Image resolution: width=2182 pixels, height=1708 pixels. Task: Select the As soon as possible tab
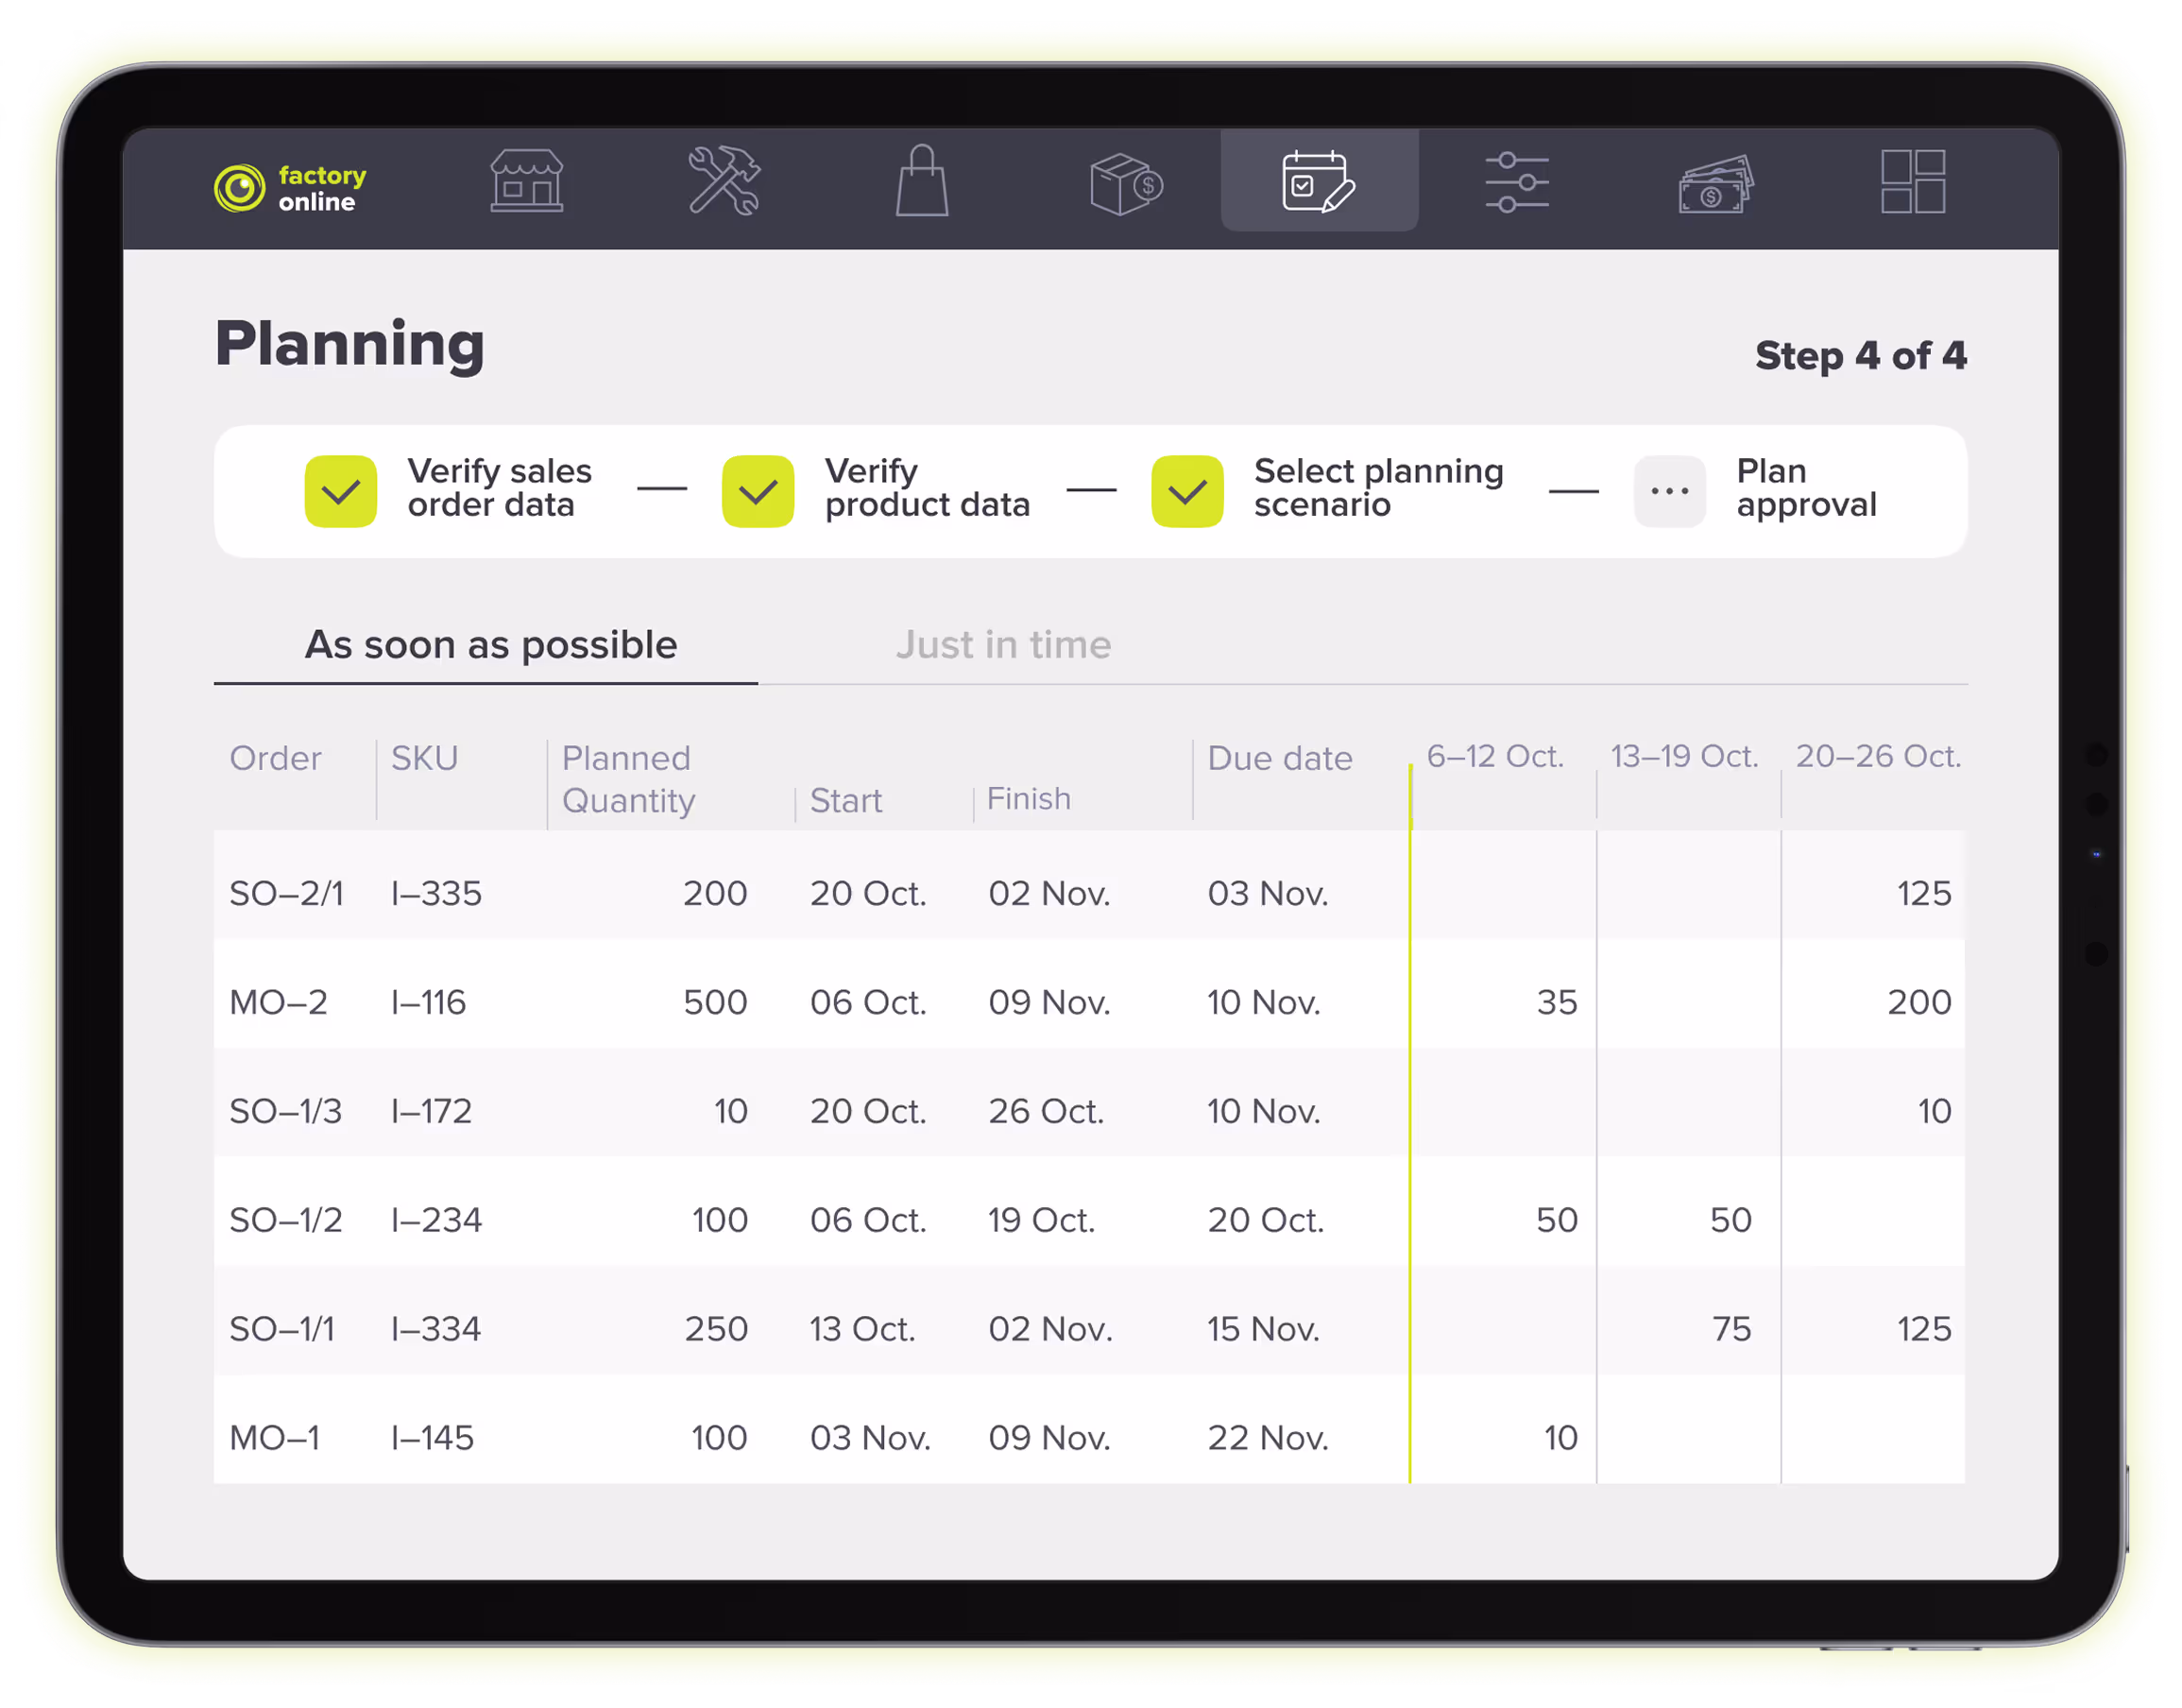491,645
